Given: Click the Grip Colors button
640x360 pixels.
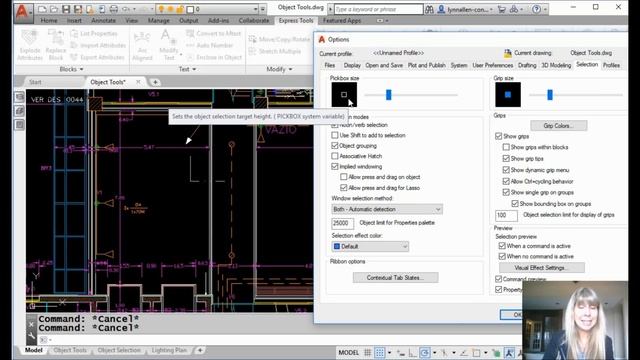Looking at the screenshot, I should pyautogui.click(x=559, y=126).
